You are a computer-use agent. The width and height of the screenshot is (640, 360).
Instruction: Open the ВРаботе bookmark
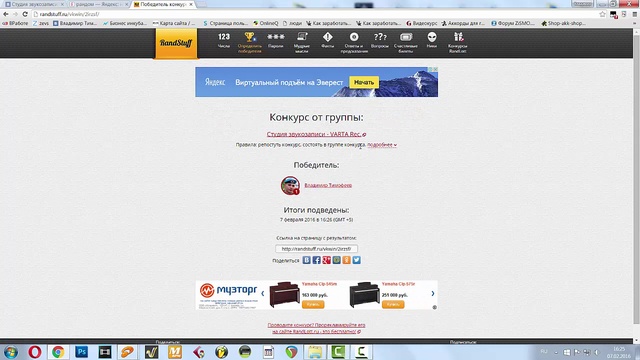pos(15,23)
